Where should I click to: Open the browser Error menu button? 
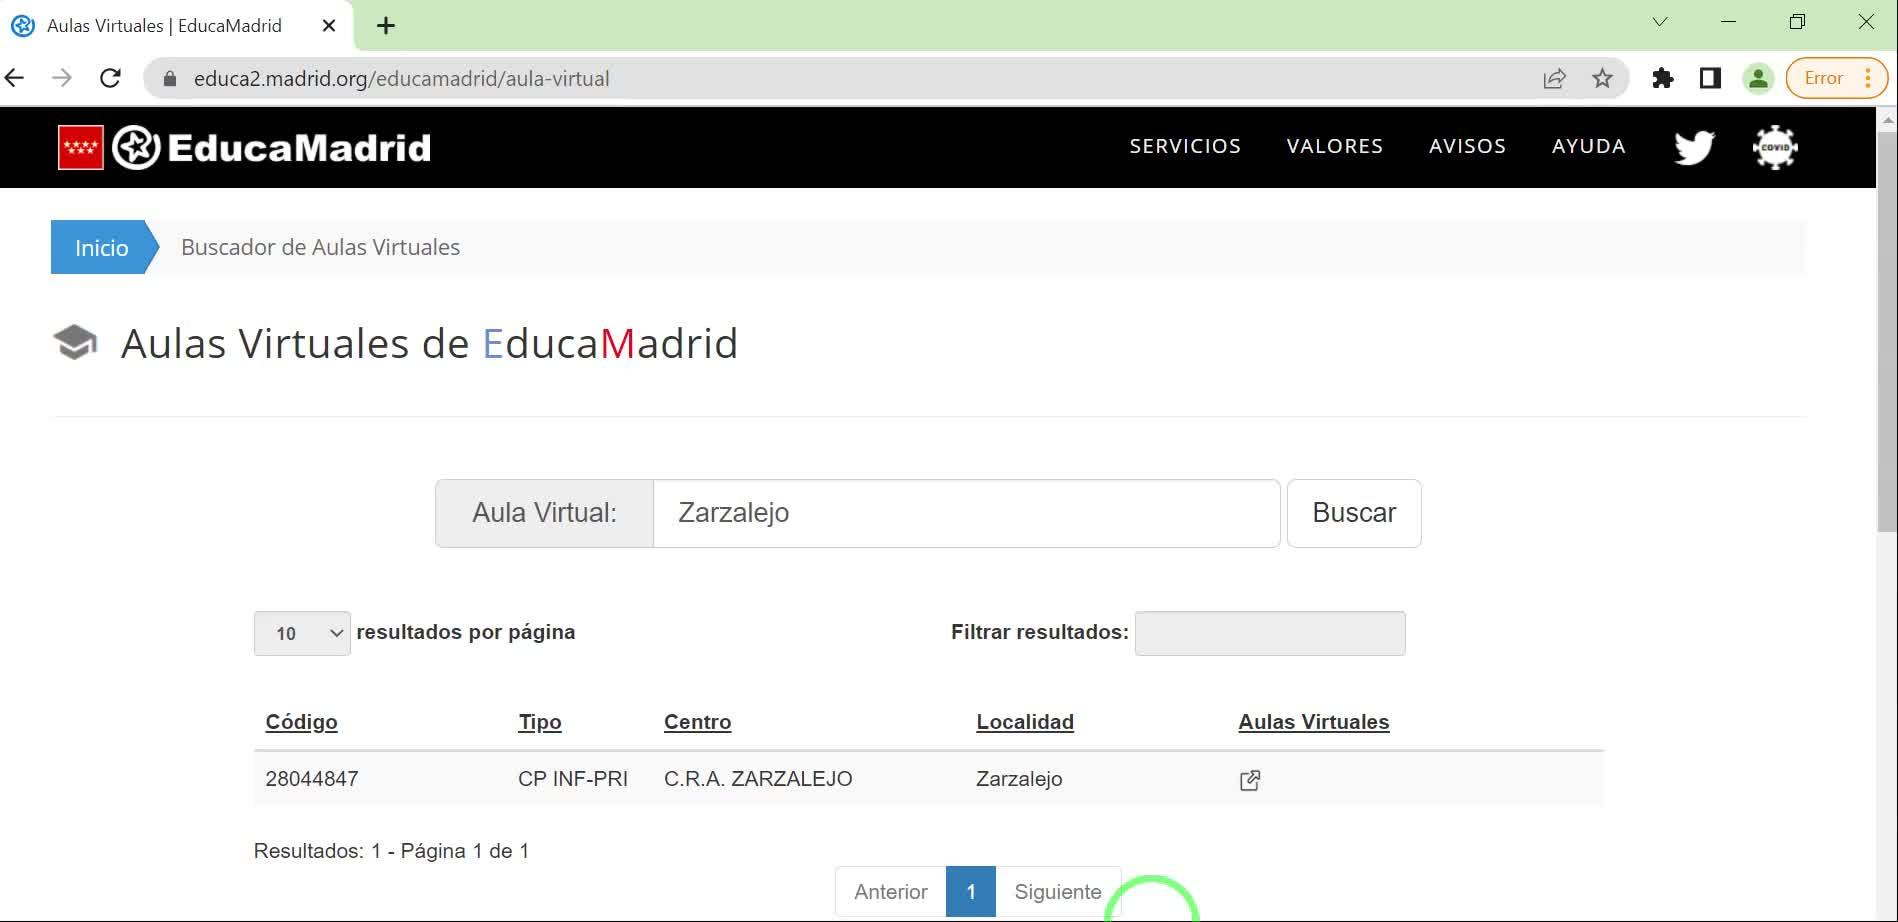point(1836,79)
